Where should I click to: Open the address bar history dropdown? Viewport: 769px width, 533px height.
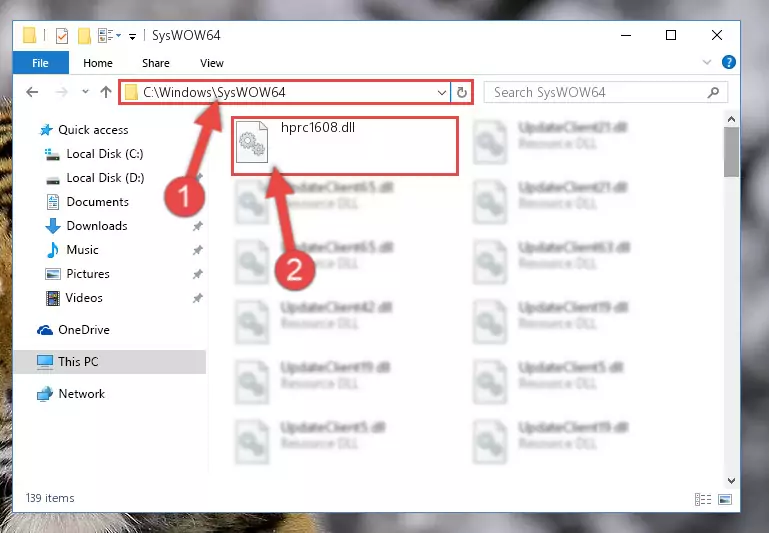click(441, 92)
